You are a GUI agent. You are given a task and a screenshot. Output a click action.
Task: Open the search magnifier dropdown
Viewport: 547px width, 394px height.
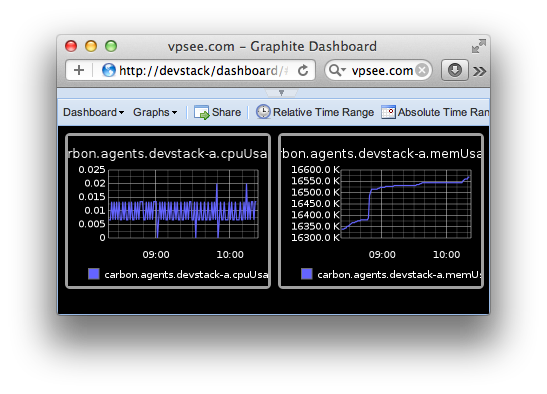click(x=337, y=70)
